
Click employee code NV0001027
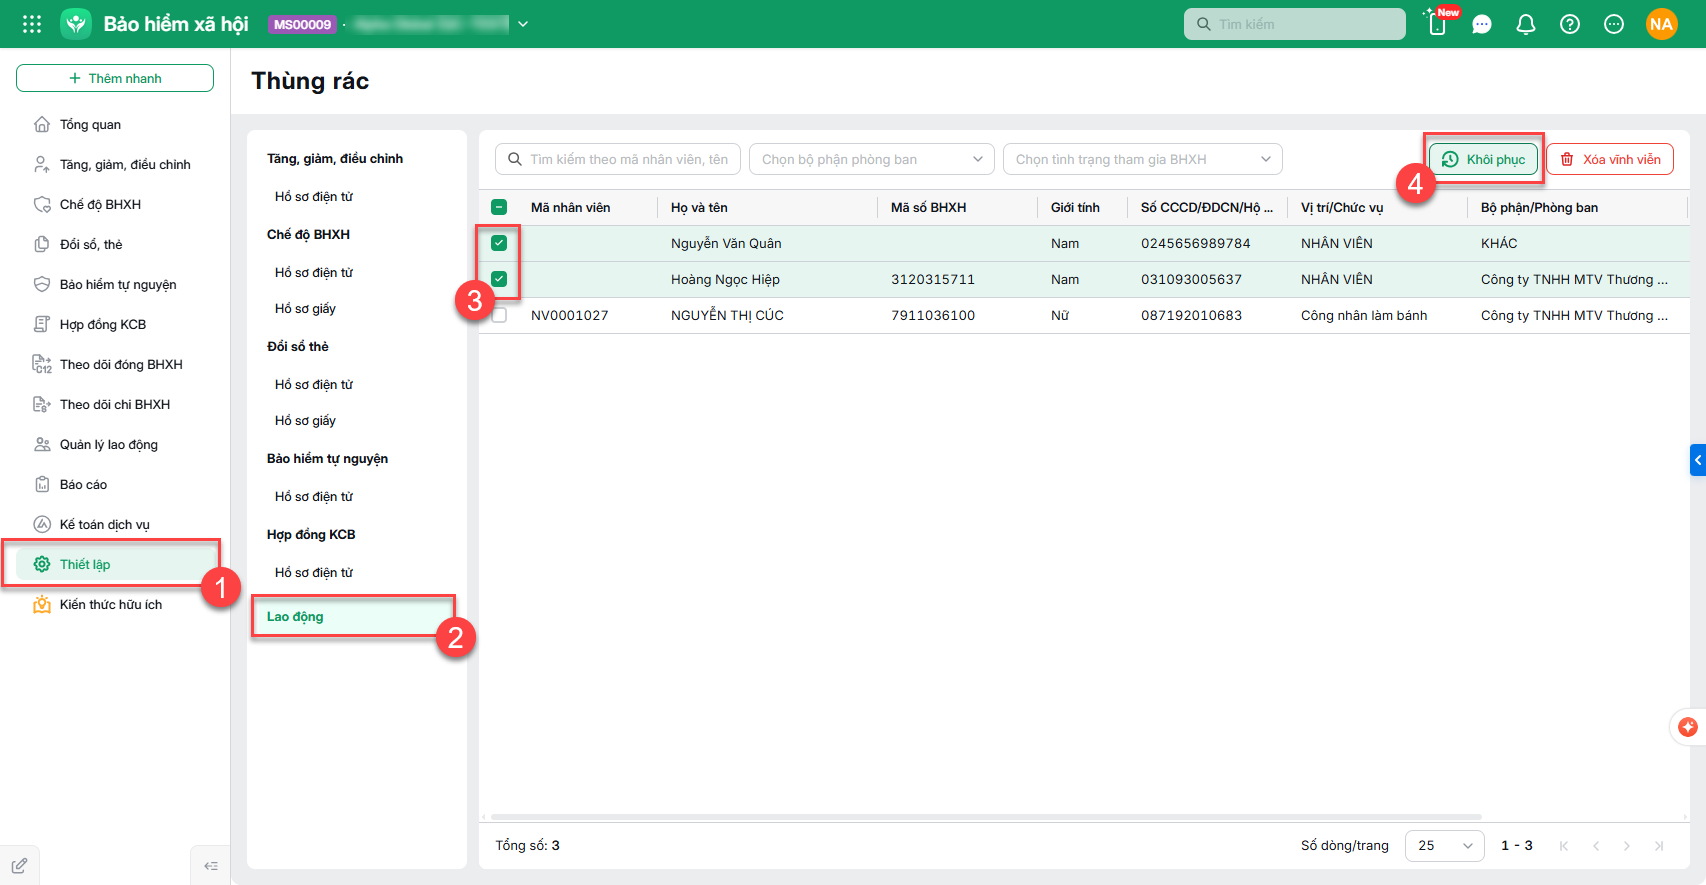tap(569, 315)
